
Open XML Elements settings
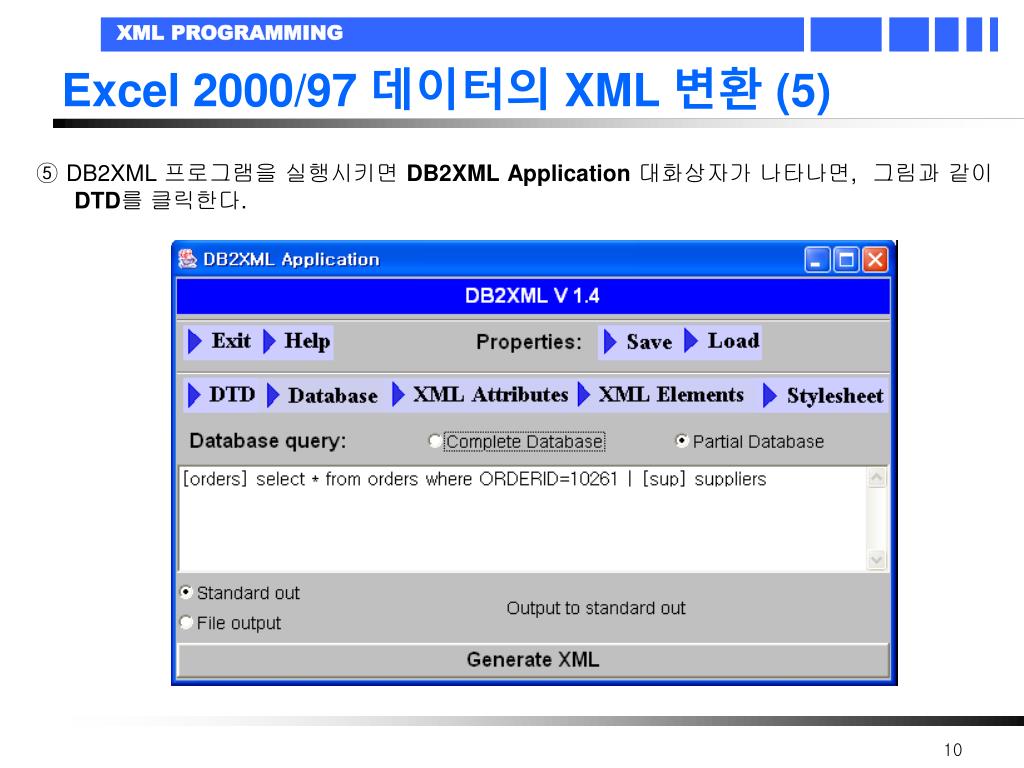tap(662, 395)
